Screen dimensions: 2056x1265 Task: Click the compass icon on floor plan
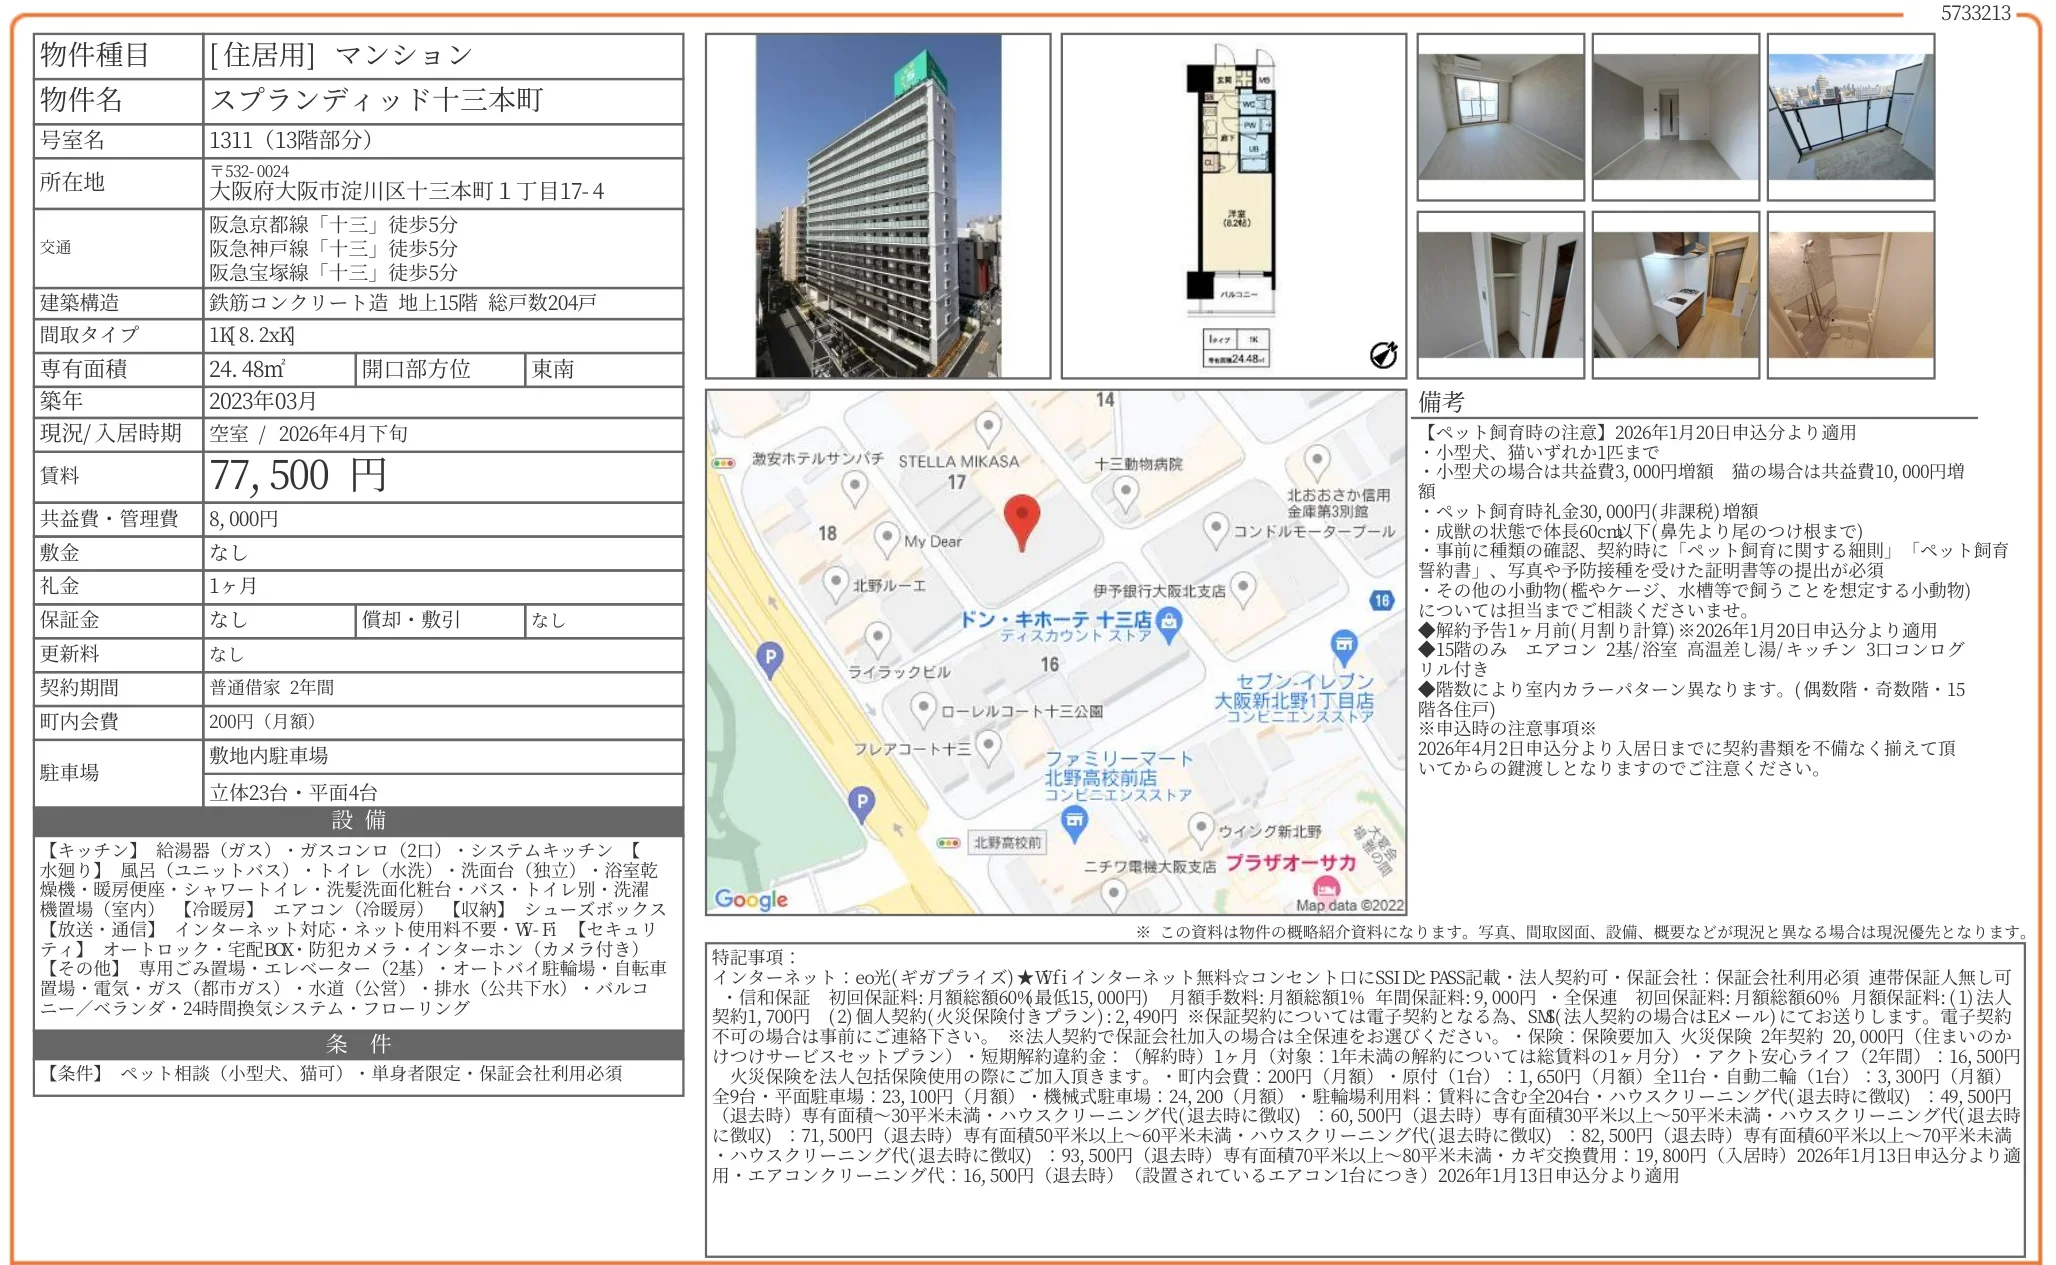pyautogui.click(x=1383, y=354)
